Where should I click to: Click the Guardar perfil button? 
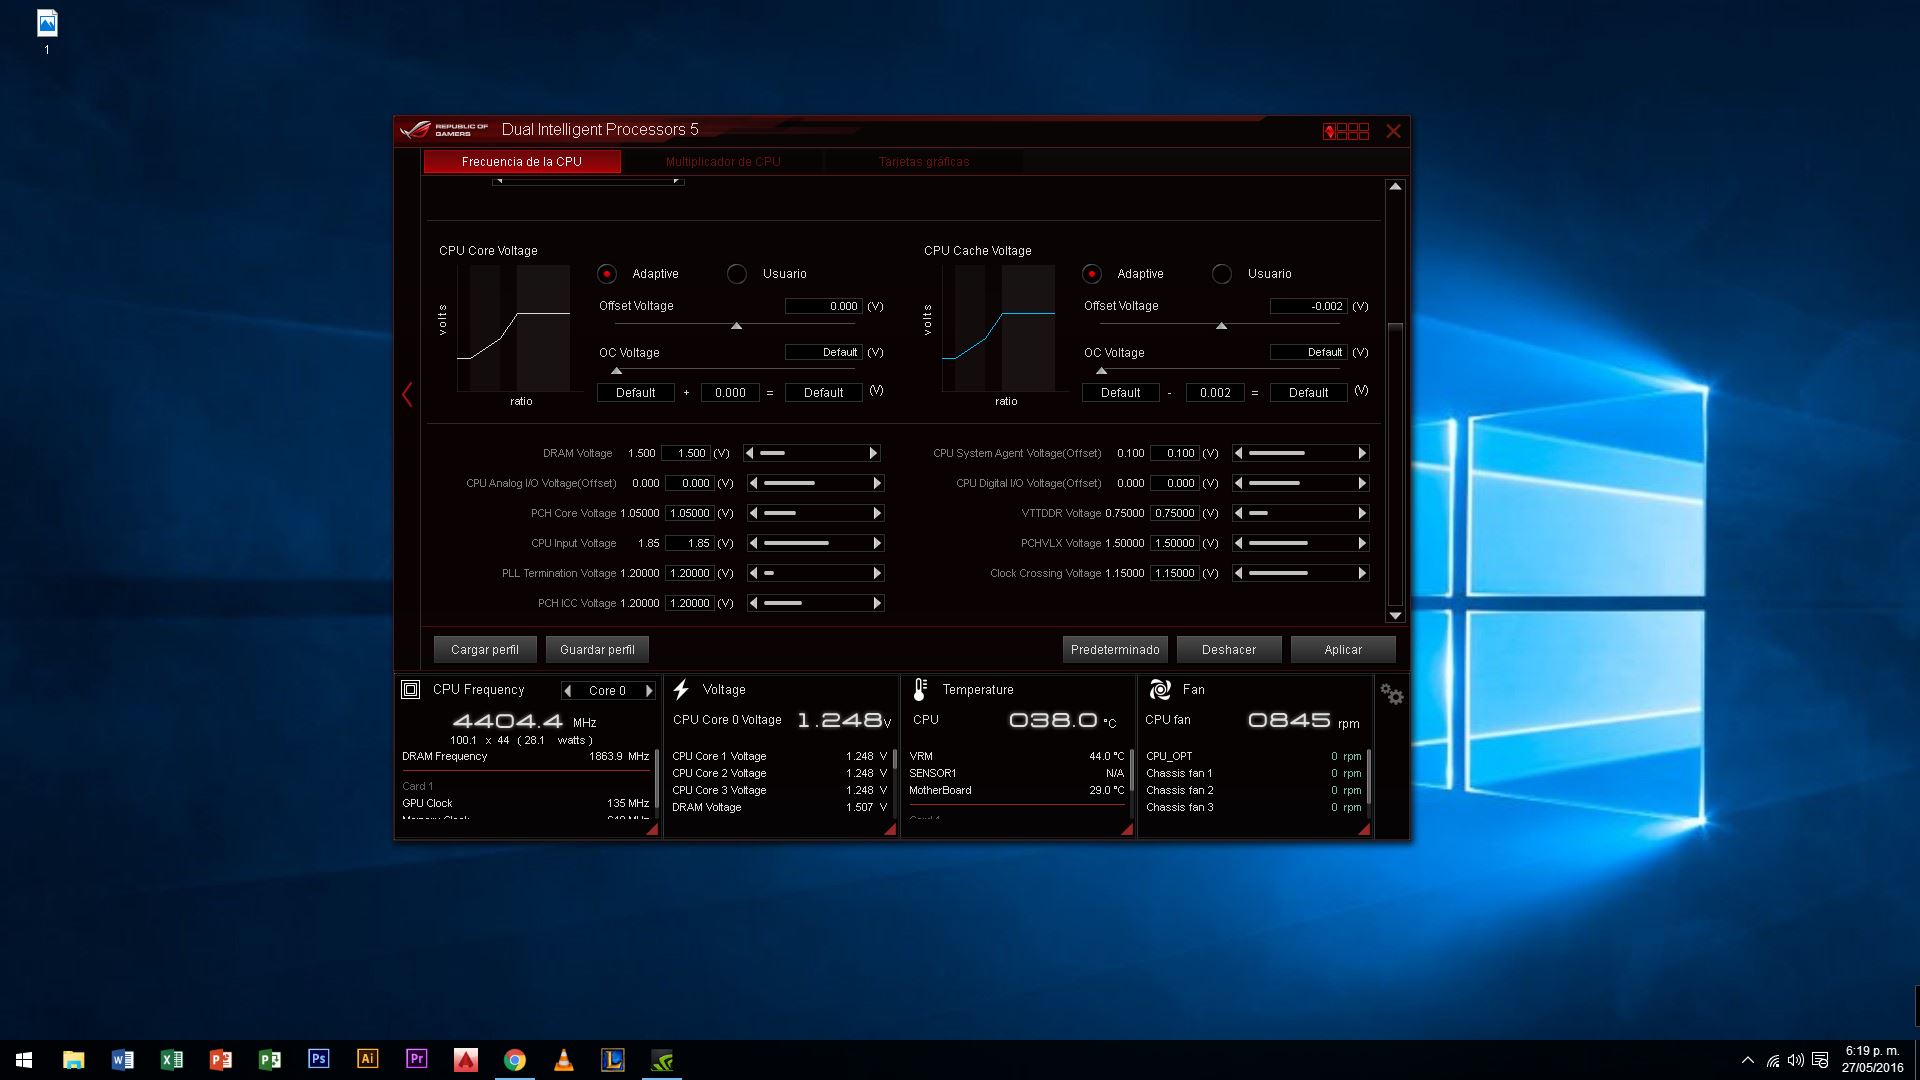point(597,650)
